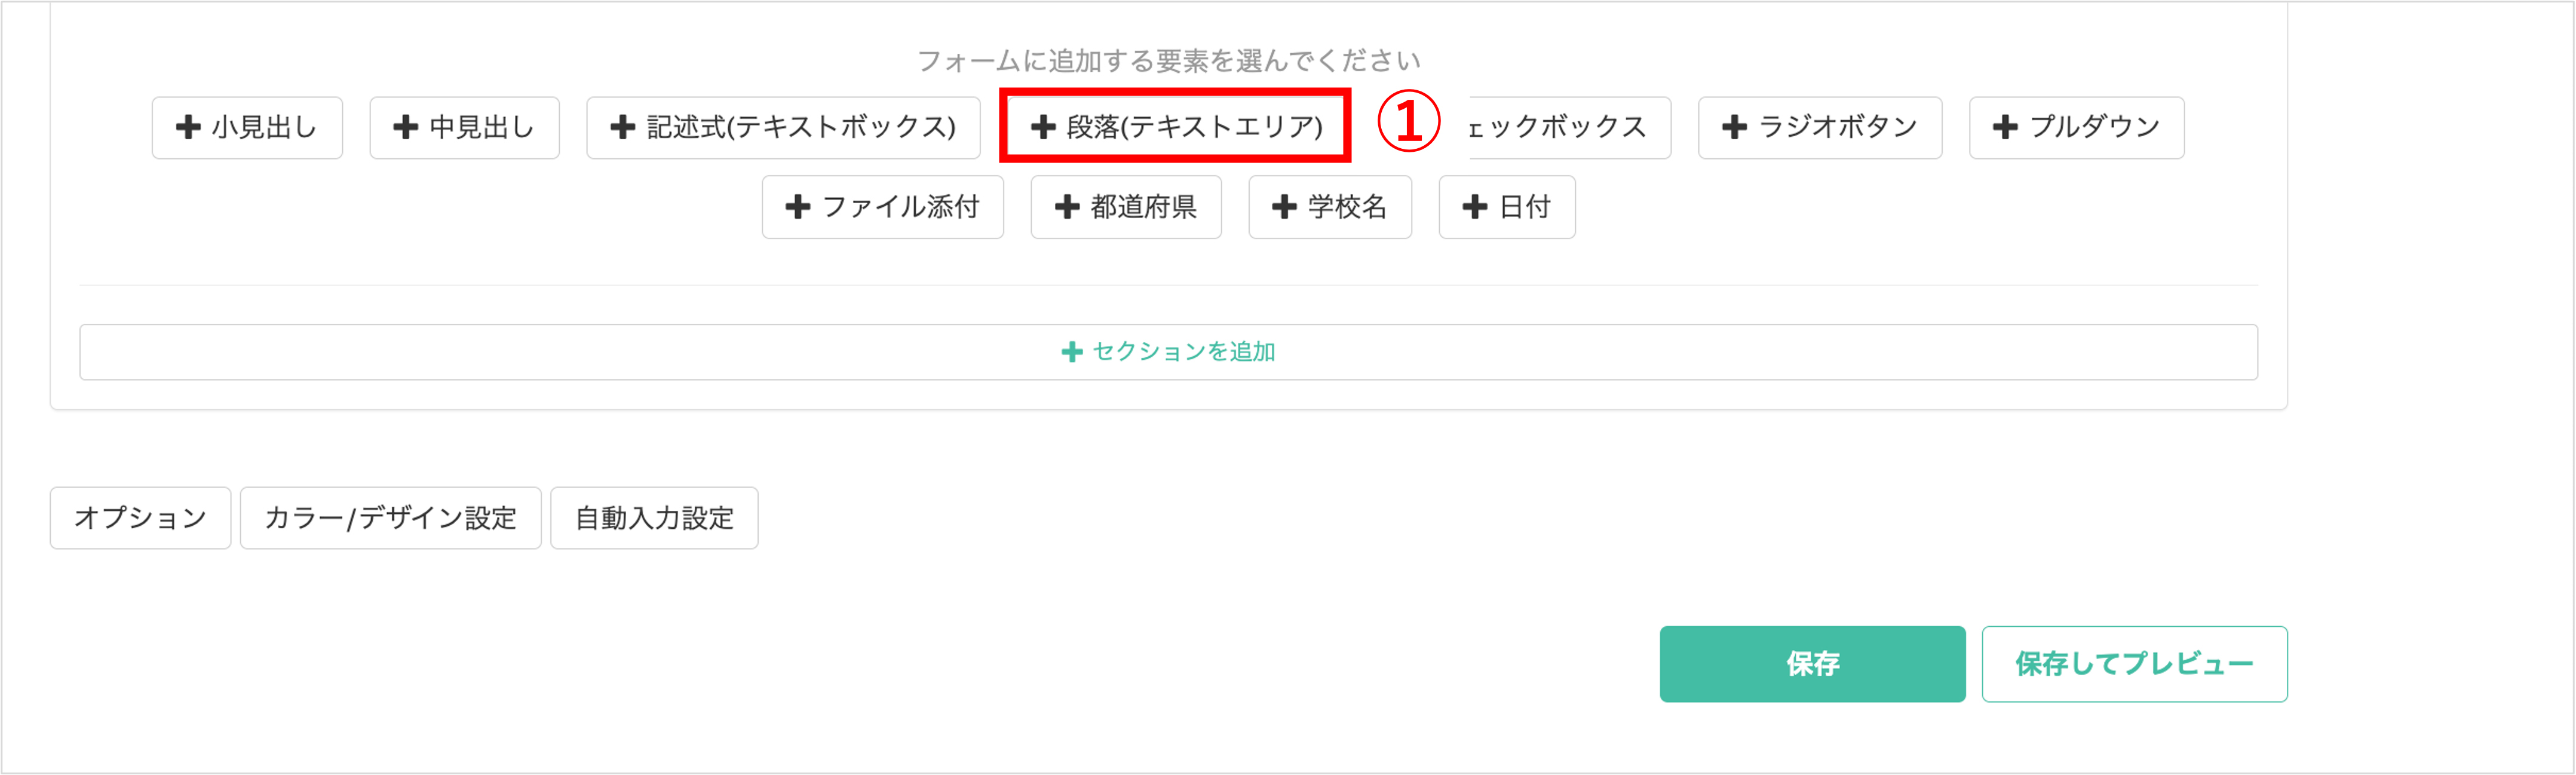Click the plus icon beside プルダウン
Image resolution: width=2576 pixels, height=775 pixels.
tap(2005, 127)
